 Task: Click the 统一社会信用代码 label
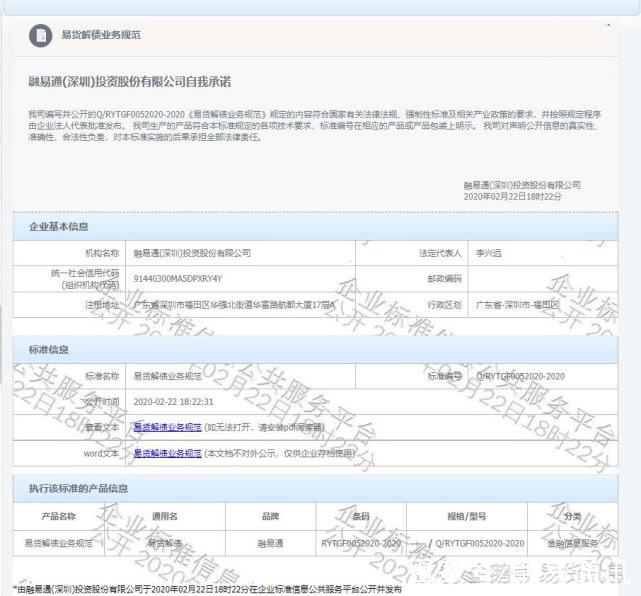pos(85,279)
